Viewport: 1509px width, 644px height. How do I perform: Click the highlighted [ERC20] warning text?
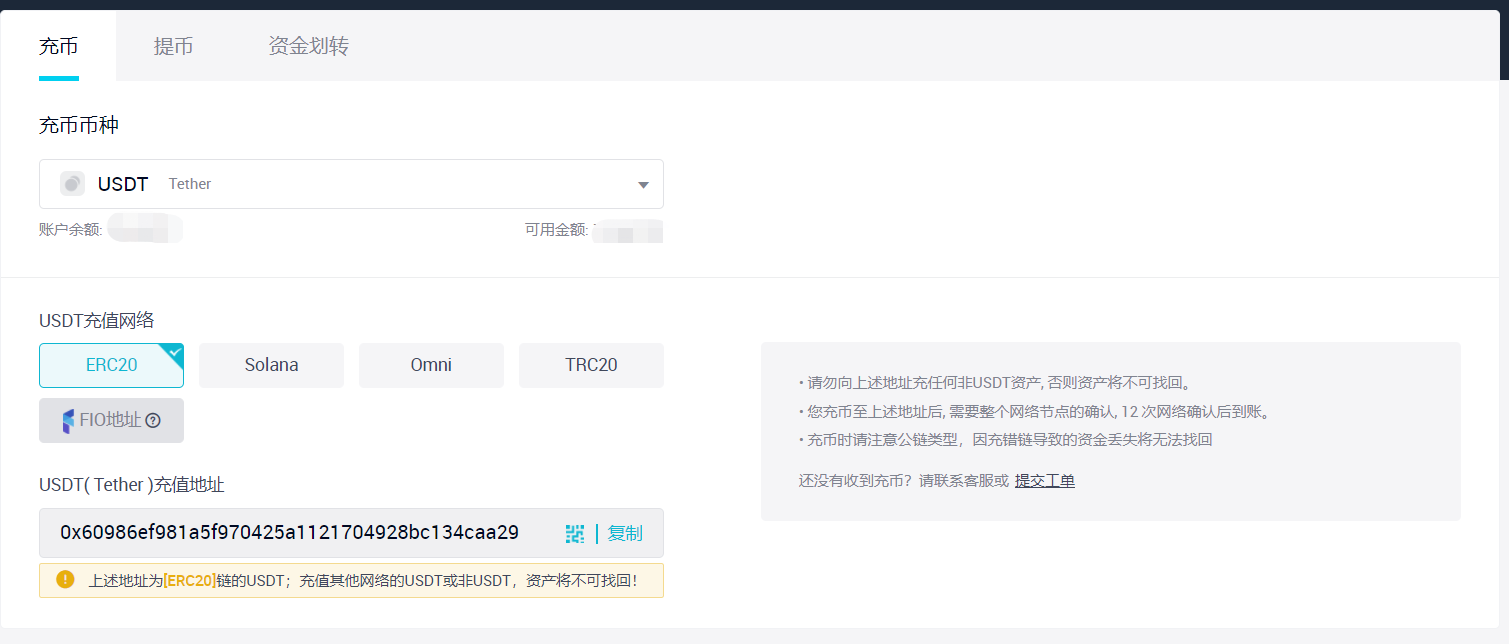pyautogui.click(x=189, y=580)
